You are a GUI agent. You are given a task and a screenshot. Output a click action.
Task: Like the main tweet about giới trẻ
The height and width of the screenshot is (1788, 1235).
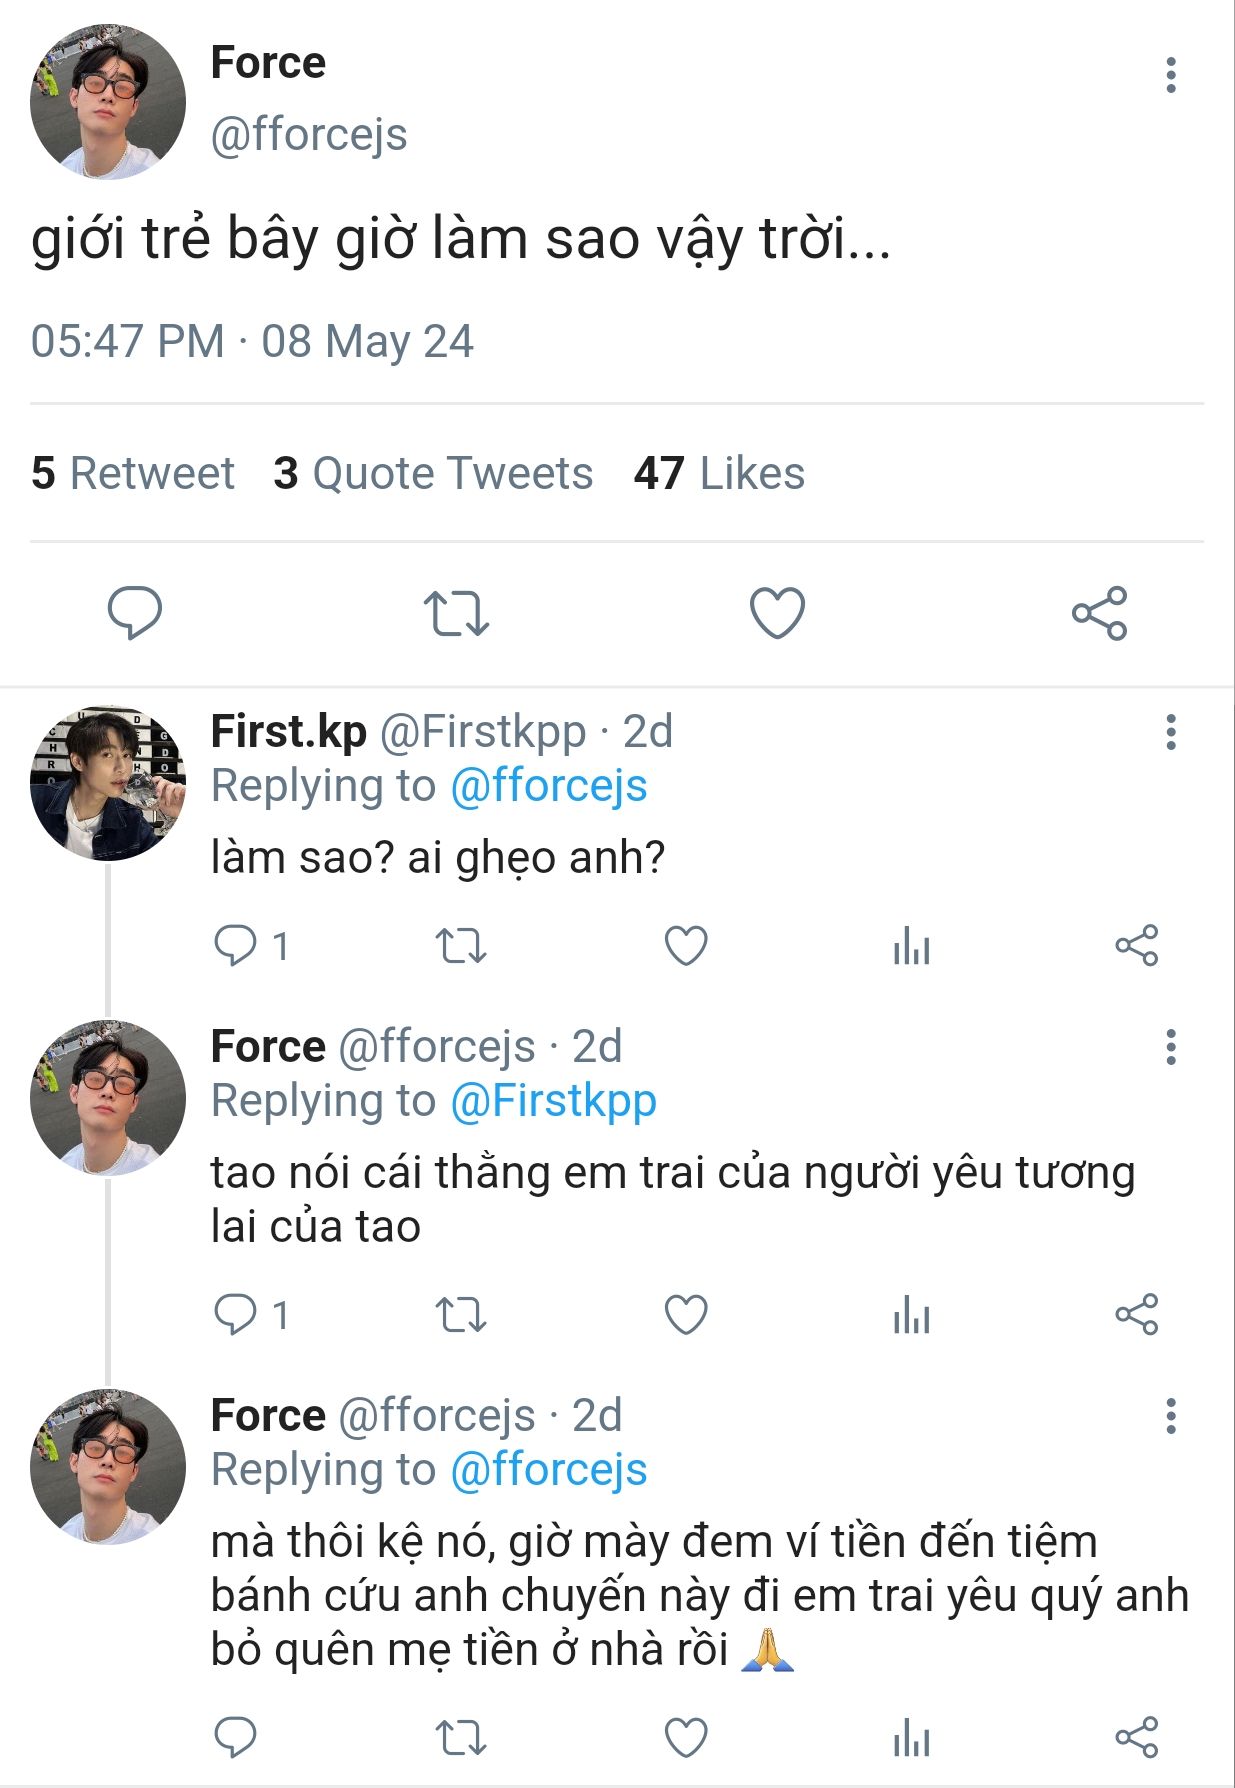pyautogui.click(x=777, y=613)
